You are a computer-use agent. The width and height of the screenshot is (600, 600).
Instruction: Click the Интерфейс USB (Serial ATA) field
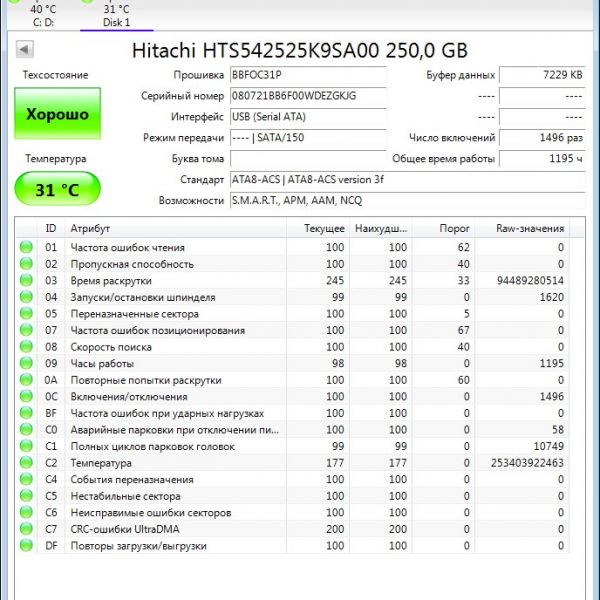[x=308, y=117]
